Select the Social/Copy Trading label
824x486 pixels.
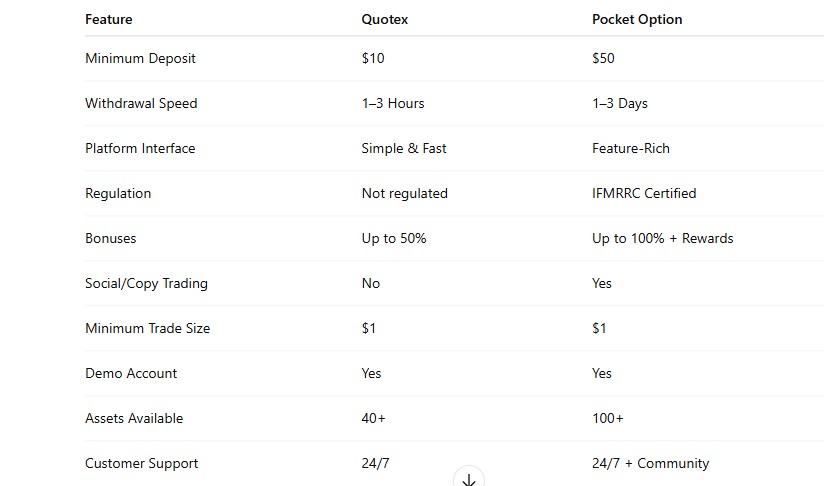147,284
